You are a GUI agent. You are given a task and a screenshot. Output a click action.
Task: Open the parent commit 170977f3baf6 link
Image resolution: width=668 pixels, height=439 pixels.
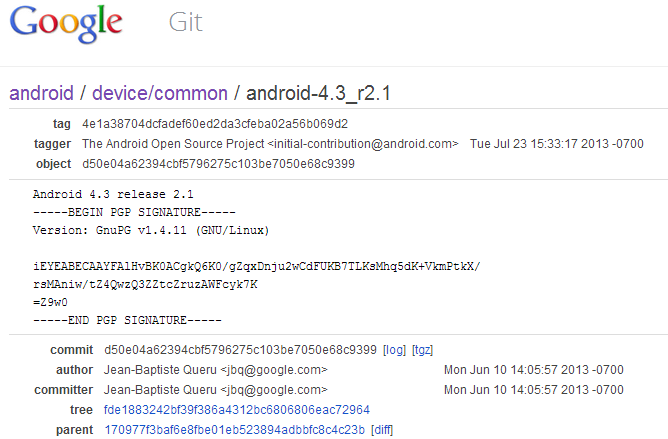coord(235,430)
